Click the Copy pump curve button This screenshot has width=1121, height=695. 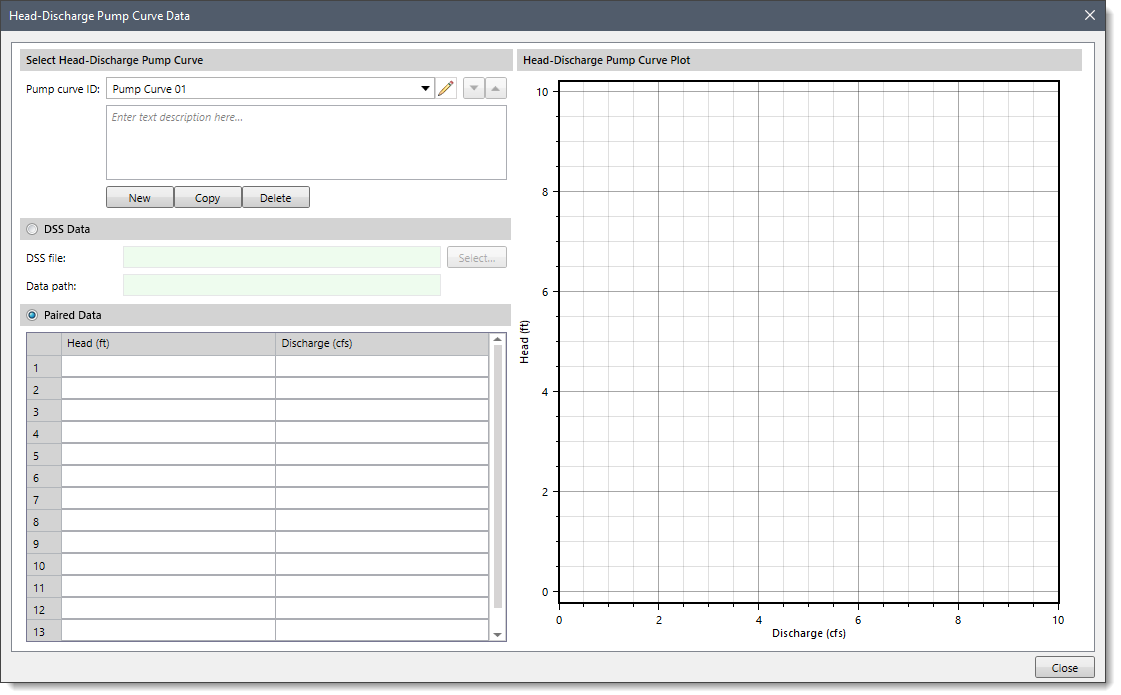[207, 198]
